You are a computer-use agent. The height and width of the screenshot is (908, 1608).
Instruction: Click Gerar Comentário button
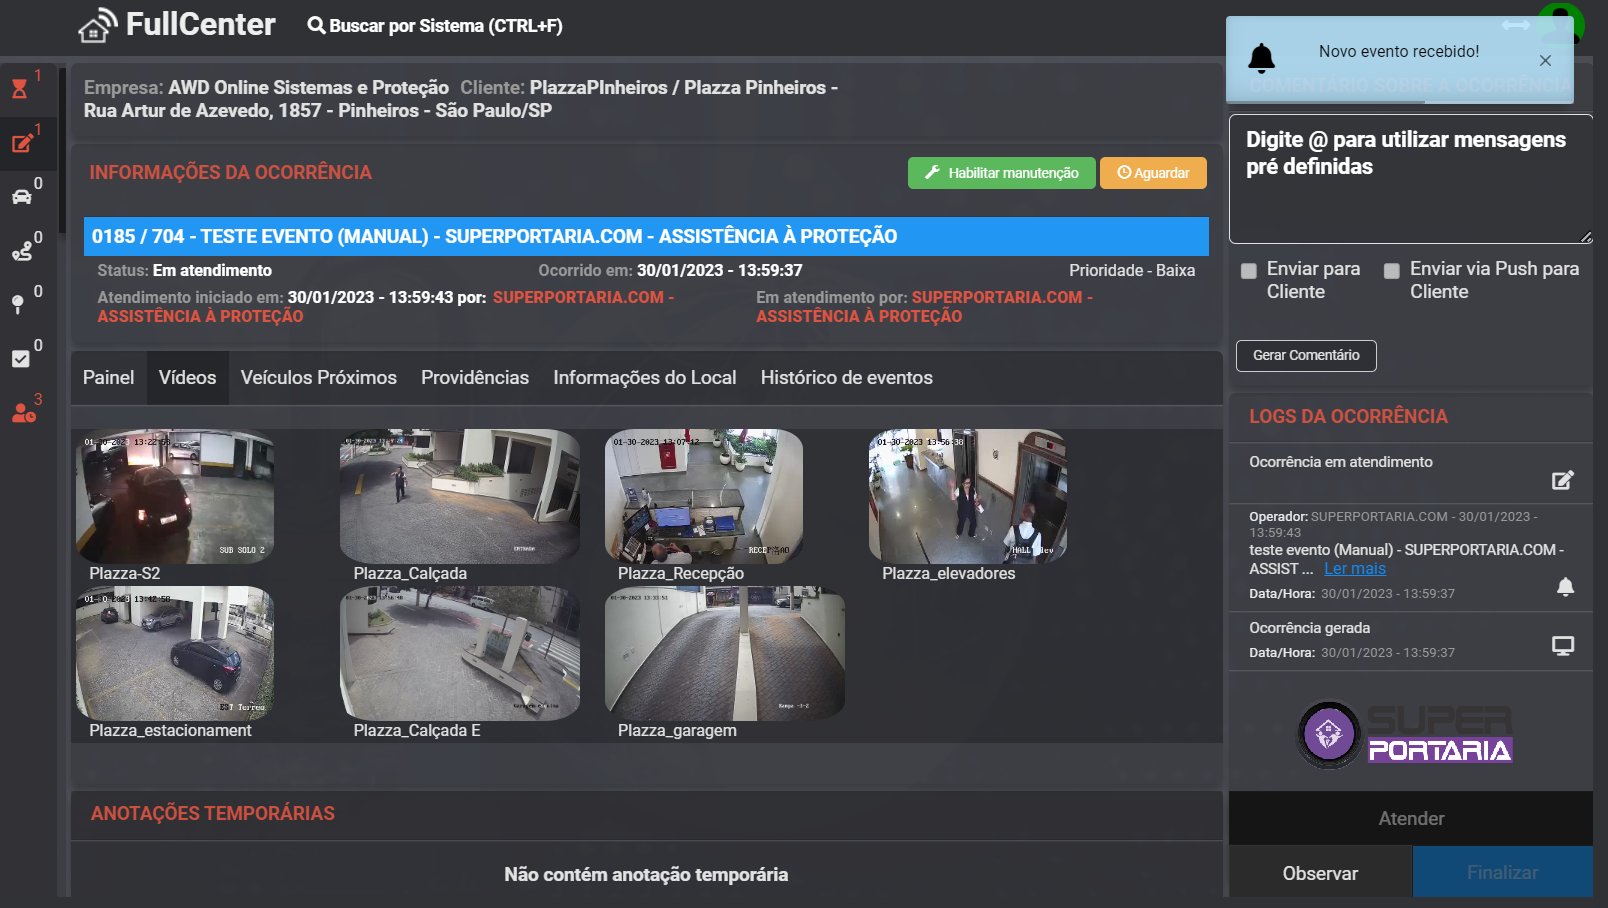[x=1306, y=356]
